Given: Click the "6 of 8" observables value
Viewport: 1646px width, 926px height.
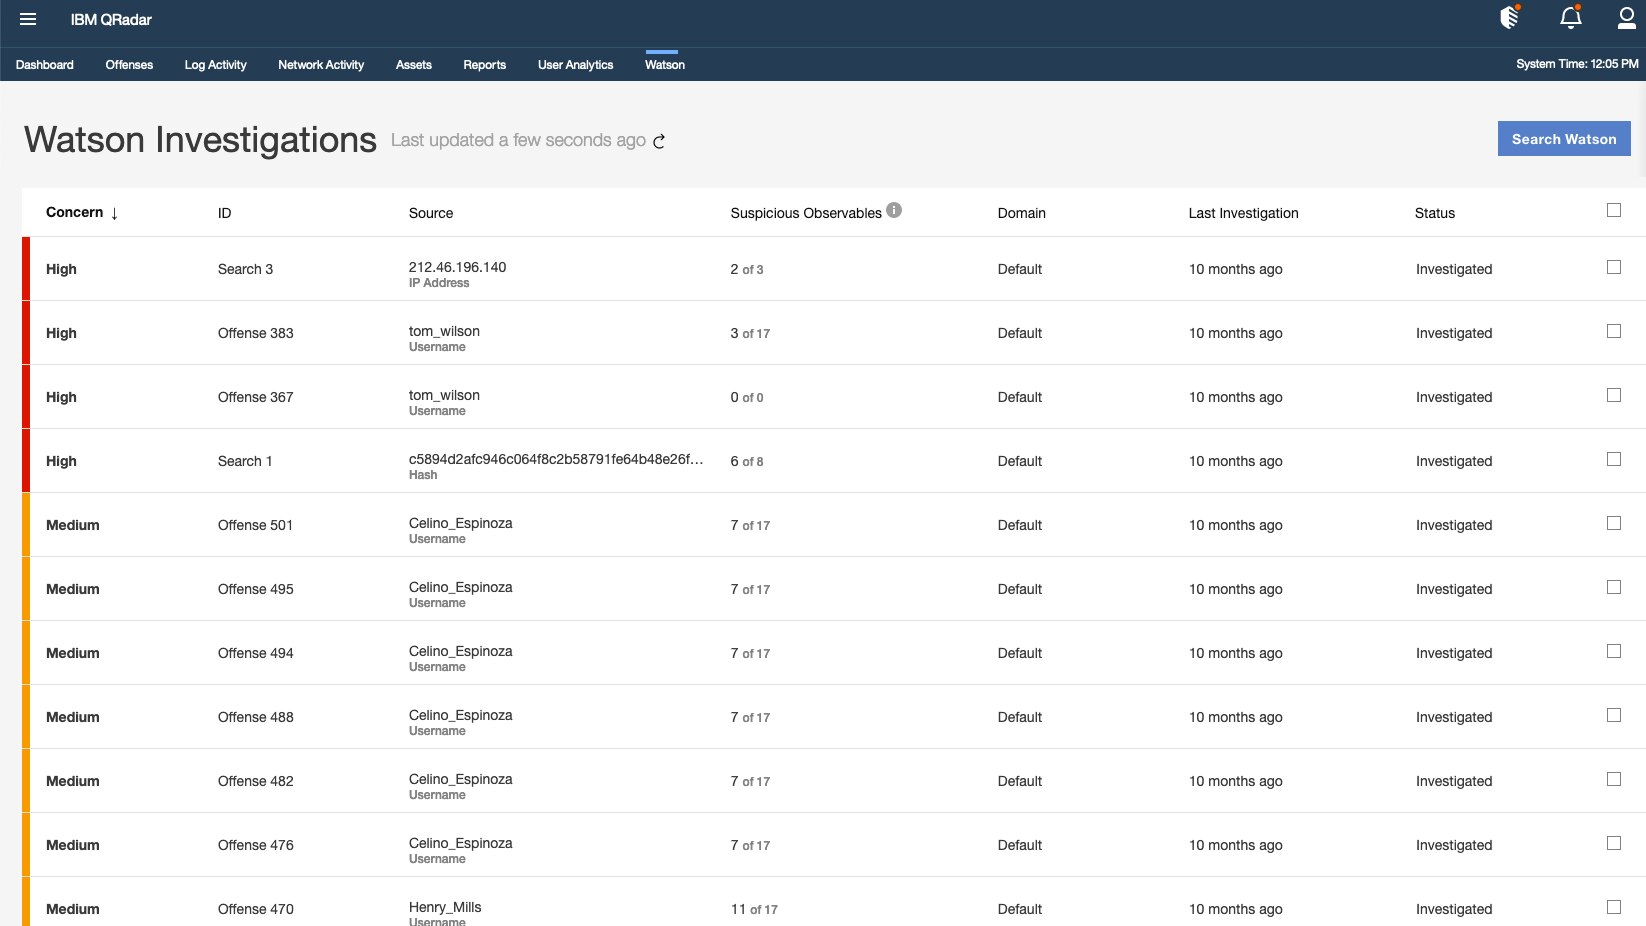Looking at the screenshot, I should (x=747, y=461).
